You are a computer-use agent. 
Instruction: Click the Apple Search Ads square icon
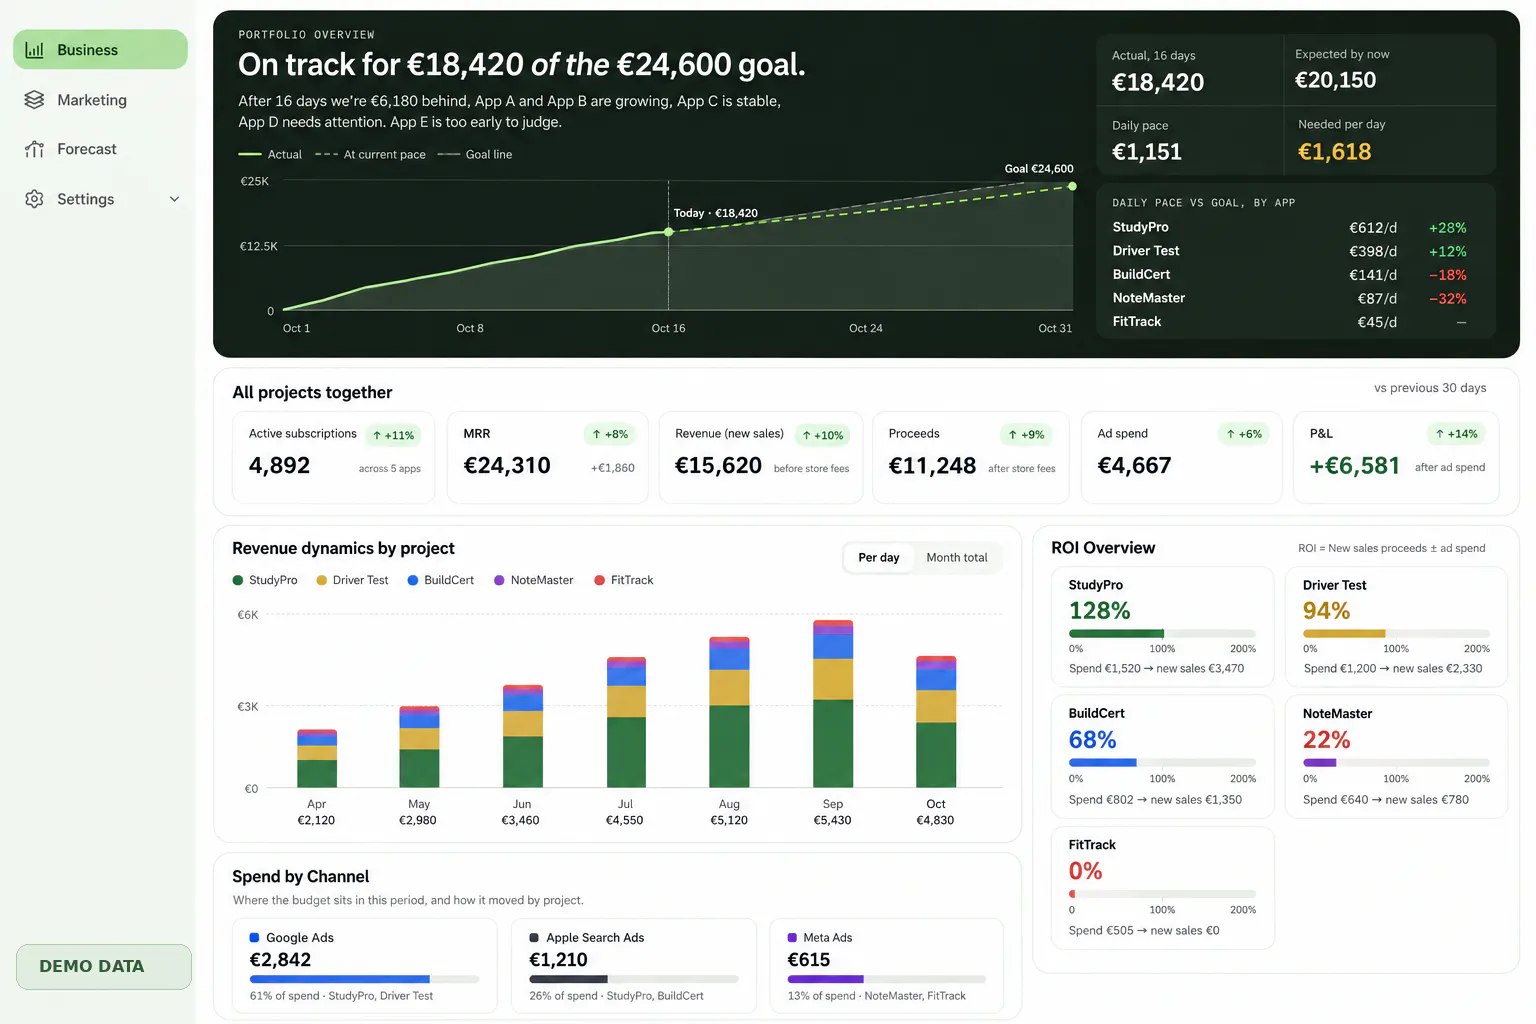[x=534, y=938]
